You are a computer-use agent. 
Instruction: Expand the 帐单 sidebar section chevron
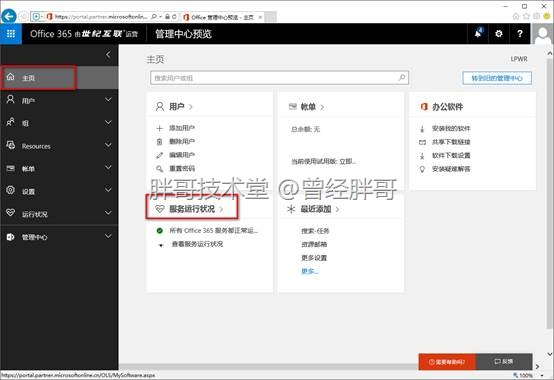[x=108, y=167]
